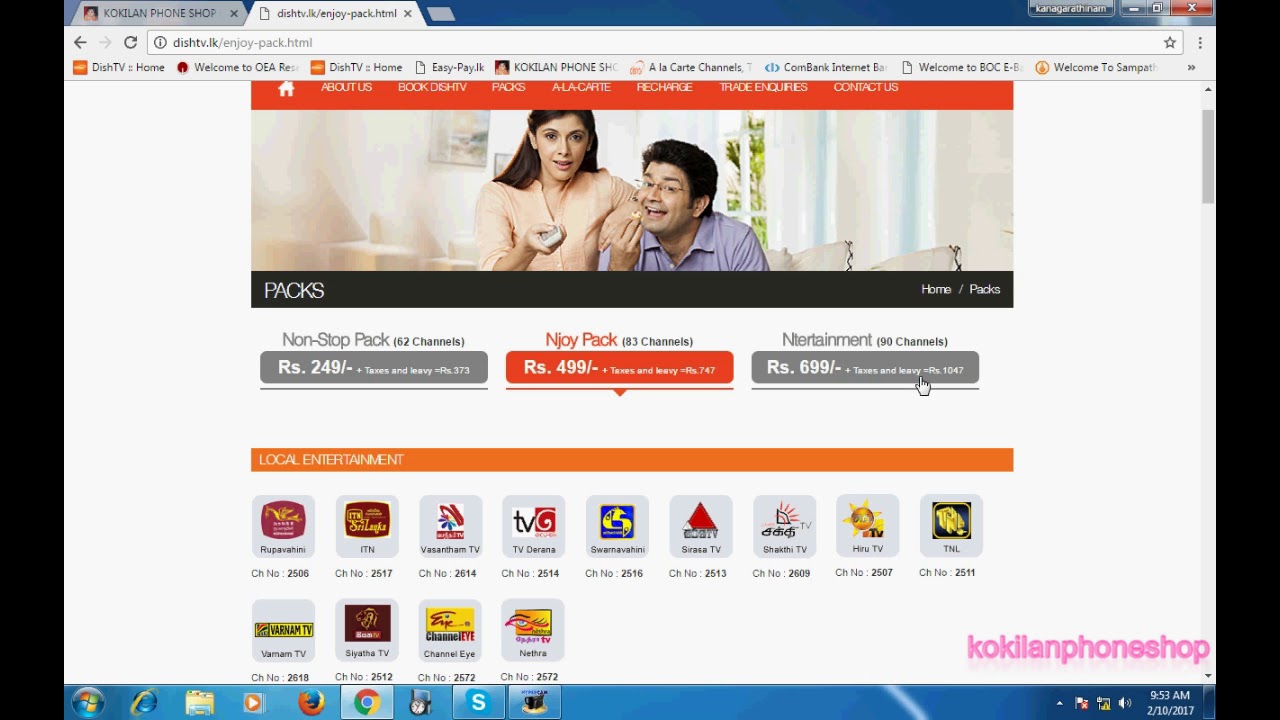Image resolution: width=1280 pixels, height=720 pixels.
Task: Click the volume icon in system tray
Action: pyautogui.click(x=1125, y=703)
